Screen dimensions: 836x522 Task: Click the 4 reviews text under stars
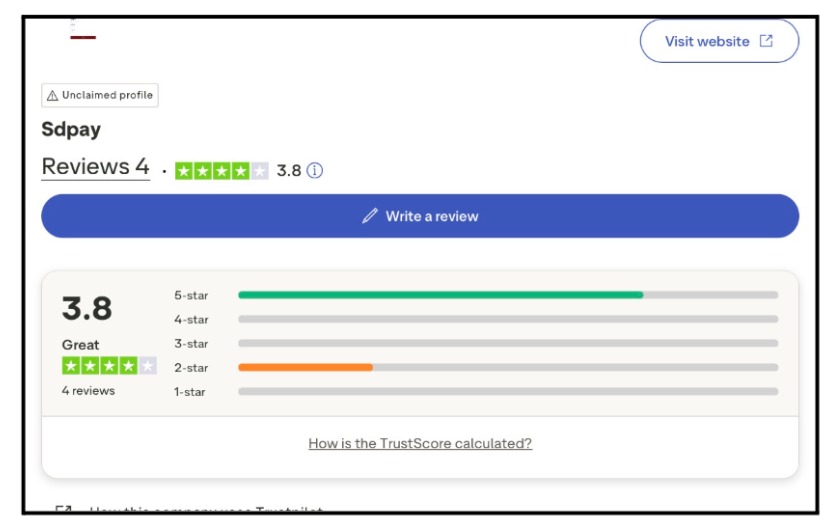tap(88, 391)
